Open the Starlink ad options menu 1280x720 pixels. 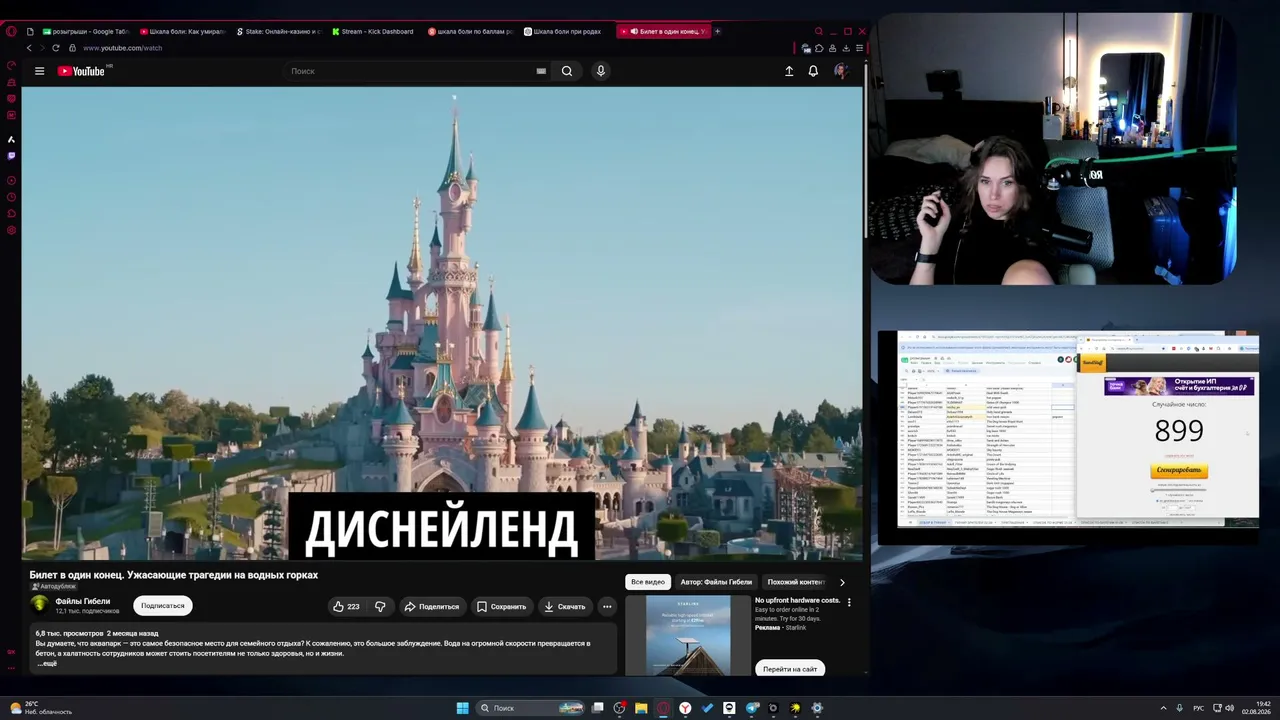pyautogui.click(x=849, y=602)
